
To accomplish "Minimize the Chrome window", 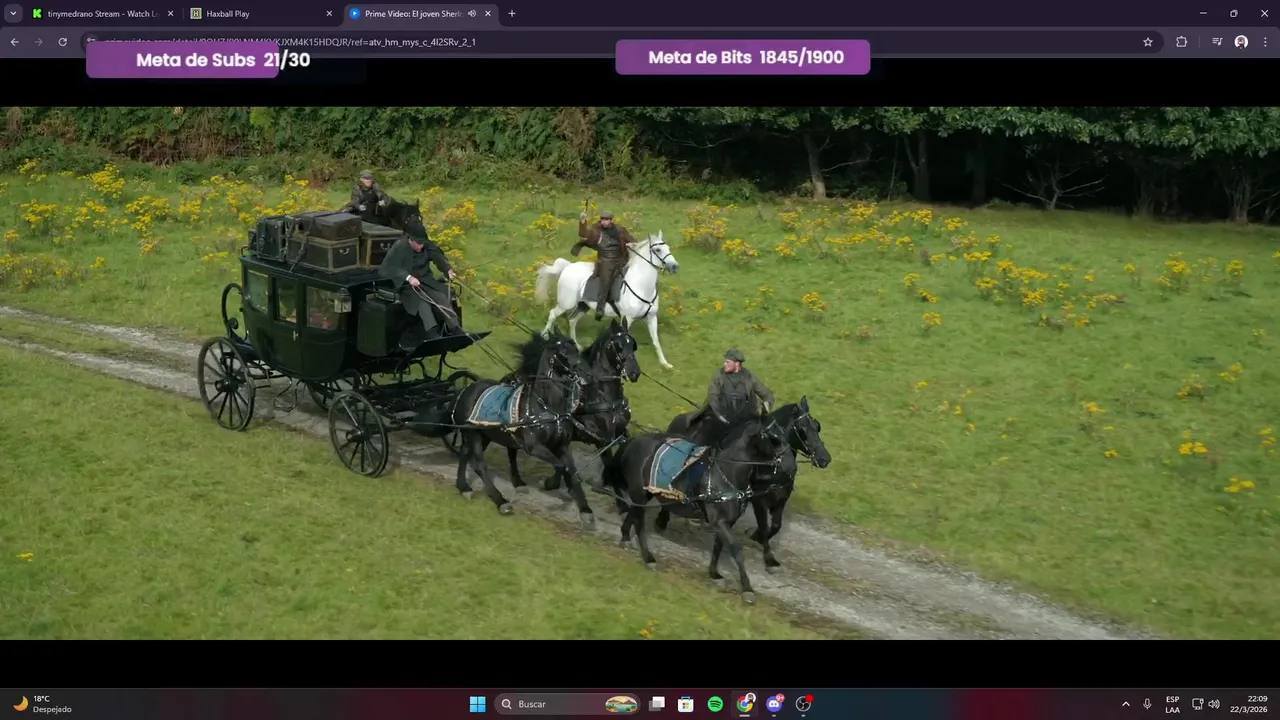I will tap(1203, 13).
